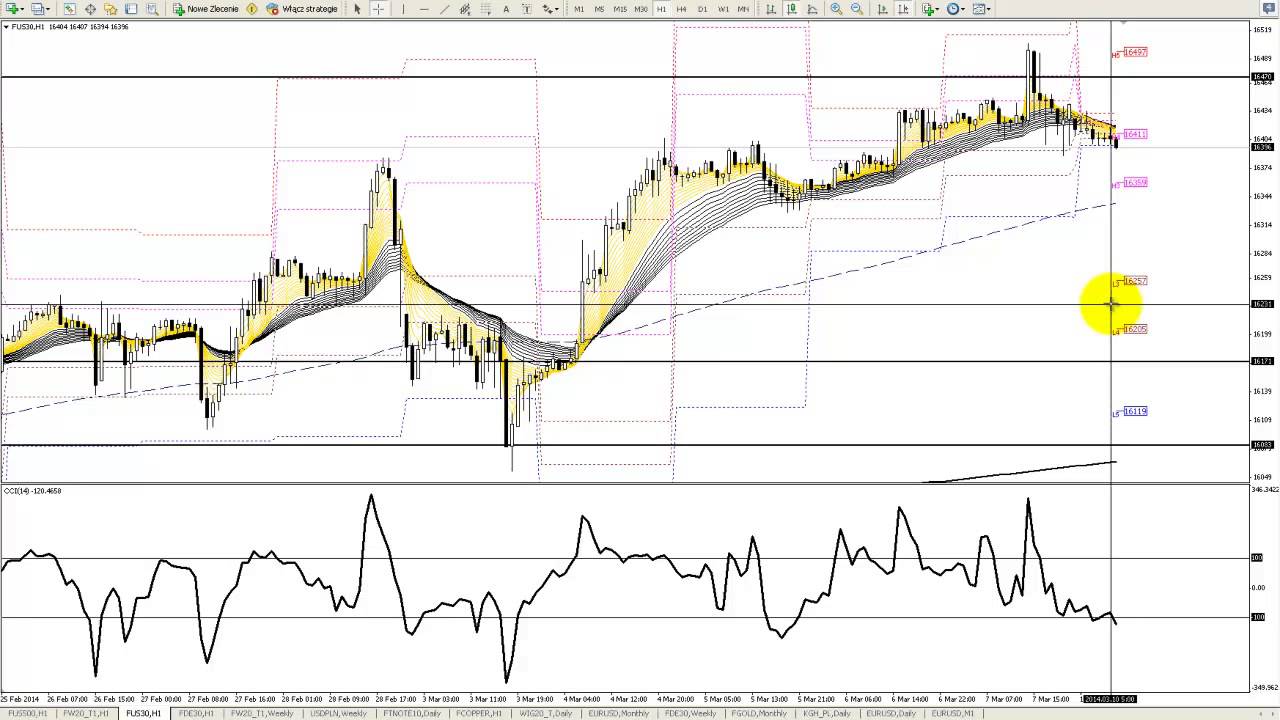Select the Fibonacci retracement tool
Image resolution: width=1280 pixels, height=720 pixels.
(485, 9)
